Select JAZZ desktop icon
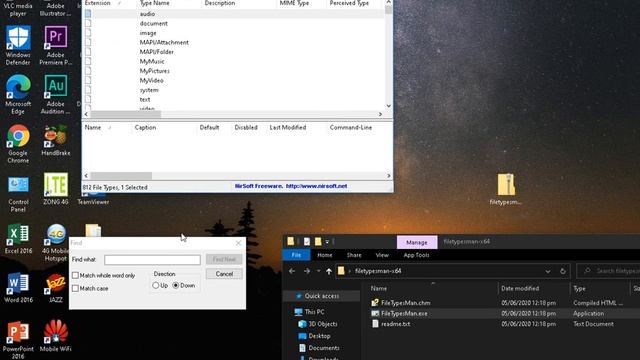This screenshot has height=360, width=640. [x=56, y=287]
